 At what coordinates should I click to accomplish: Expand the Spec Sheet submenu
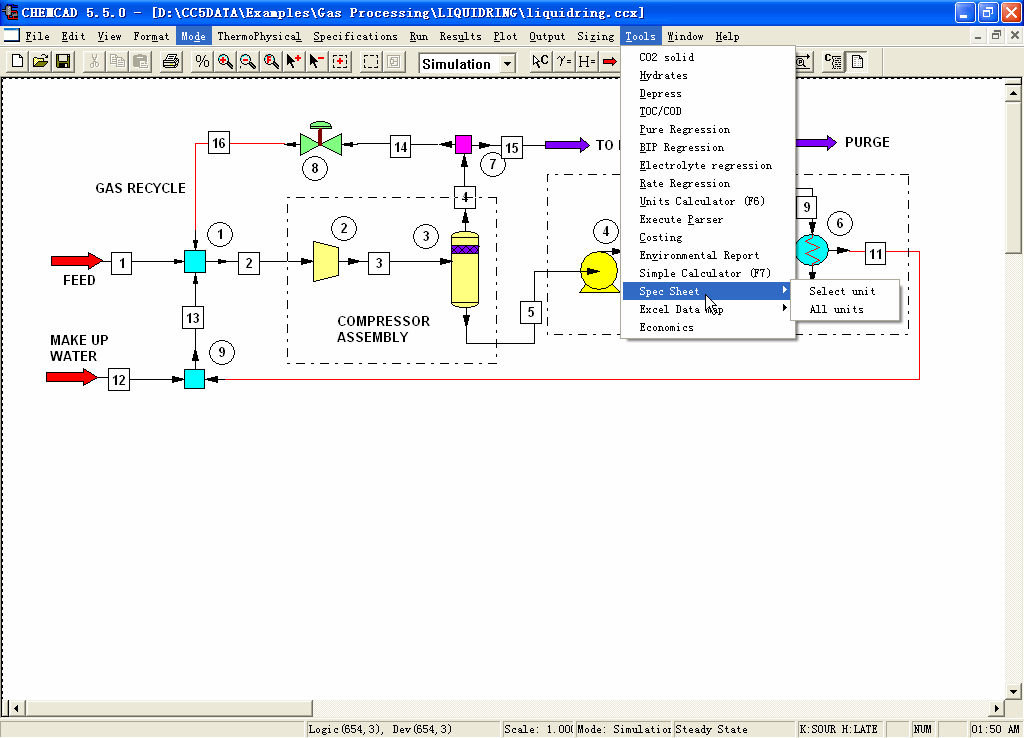click(x=707, y=291)
